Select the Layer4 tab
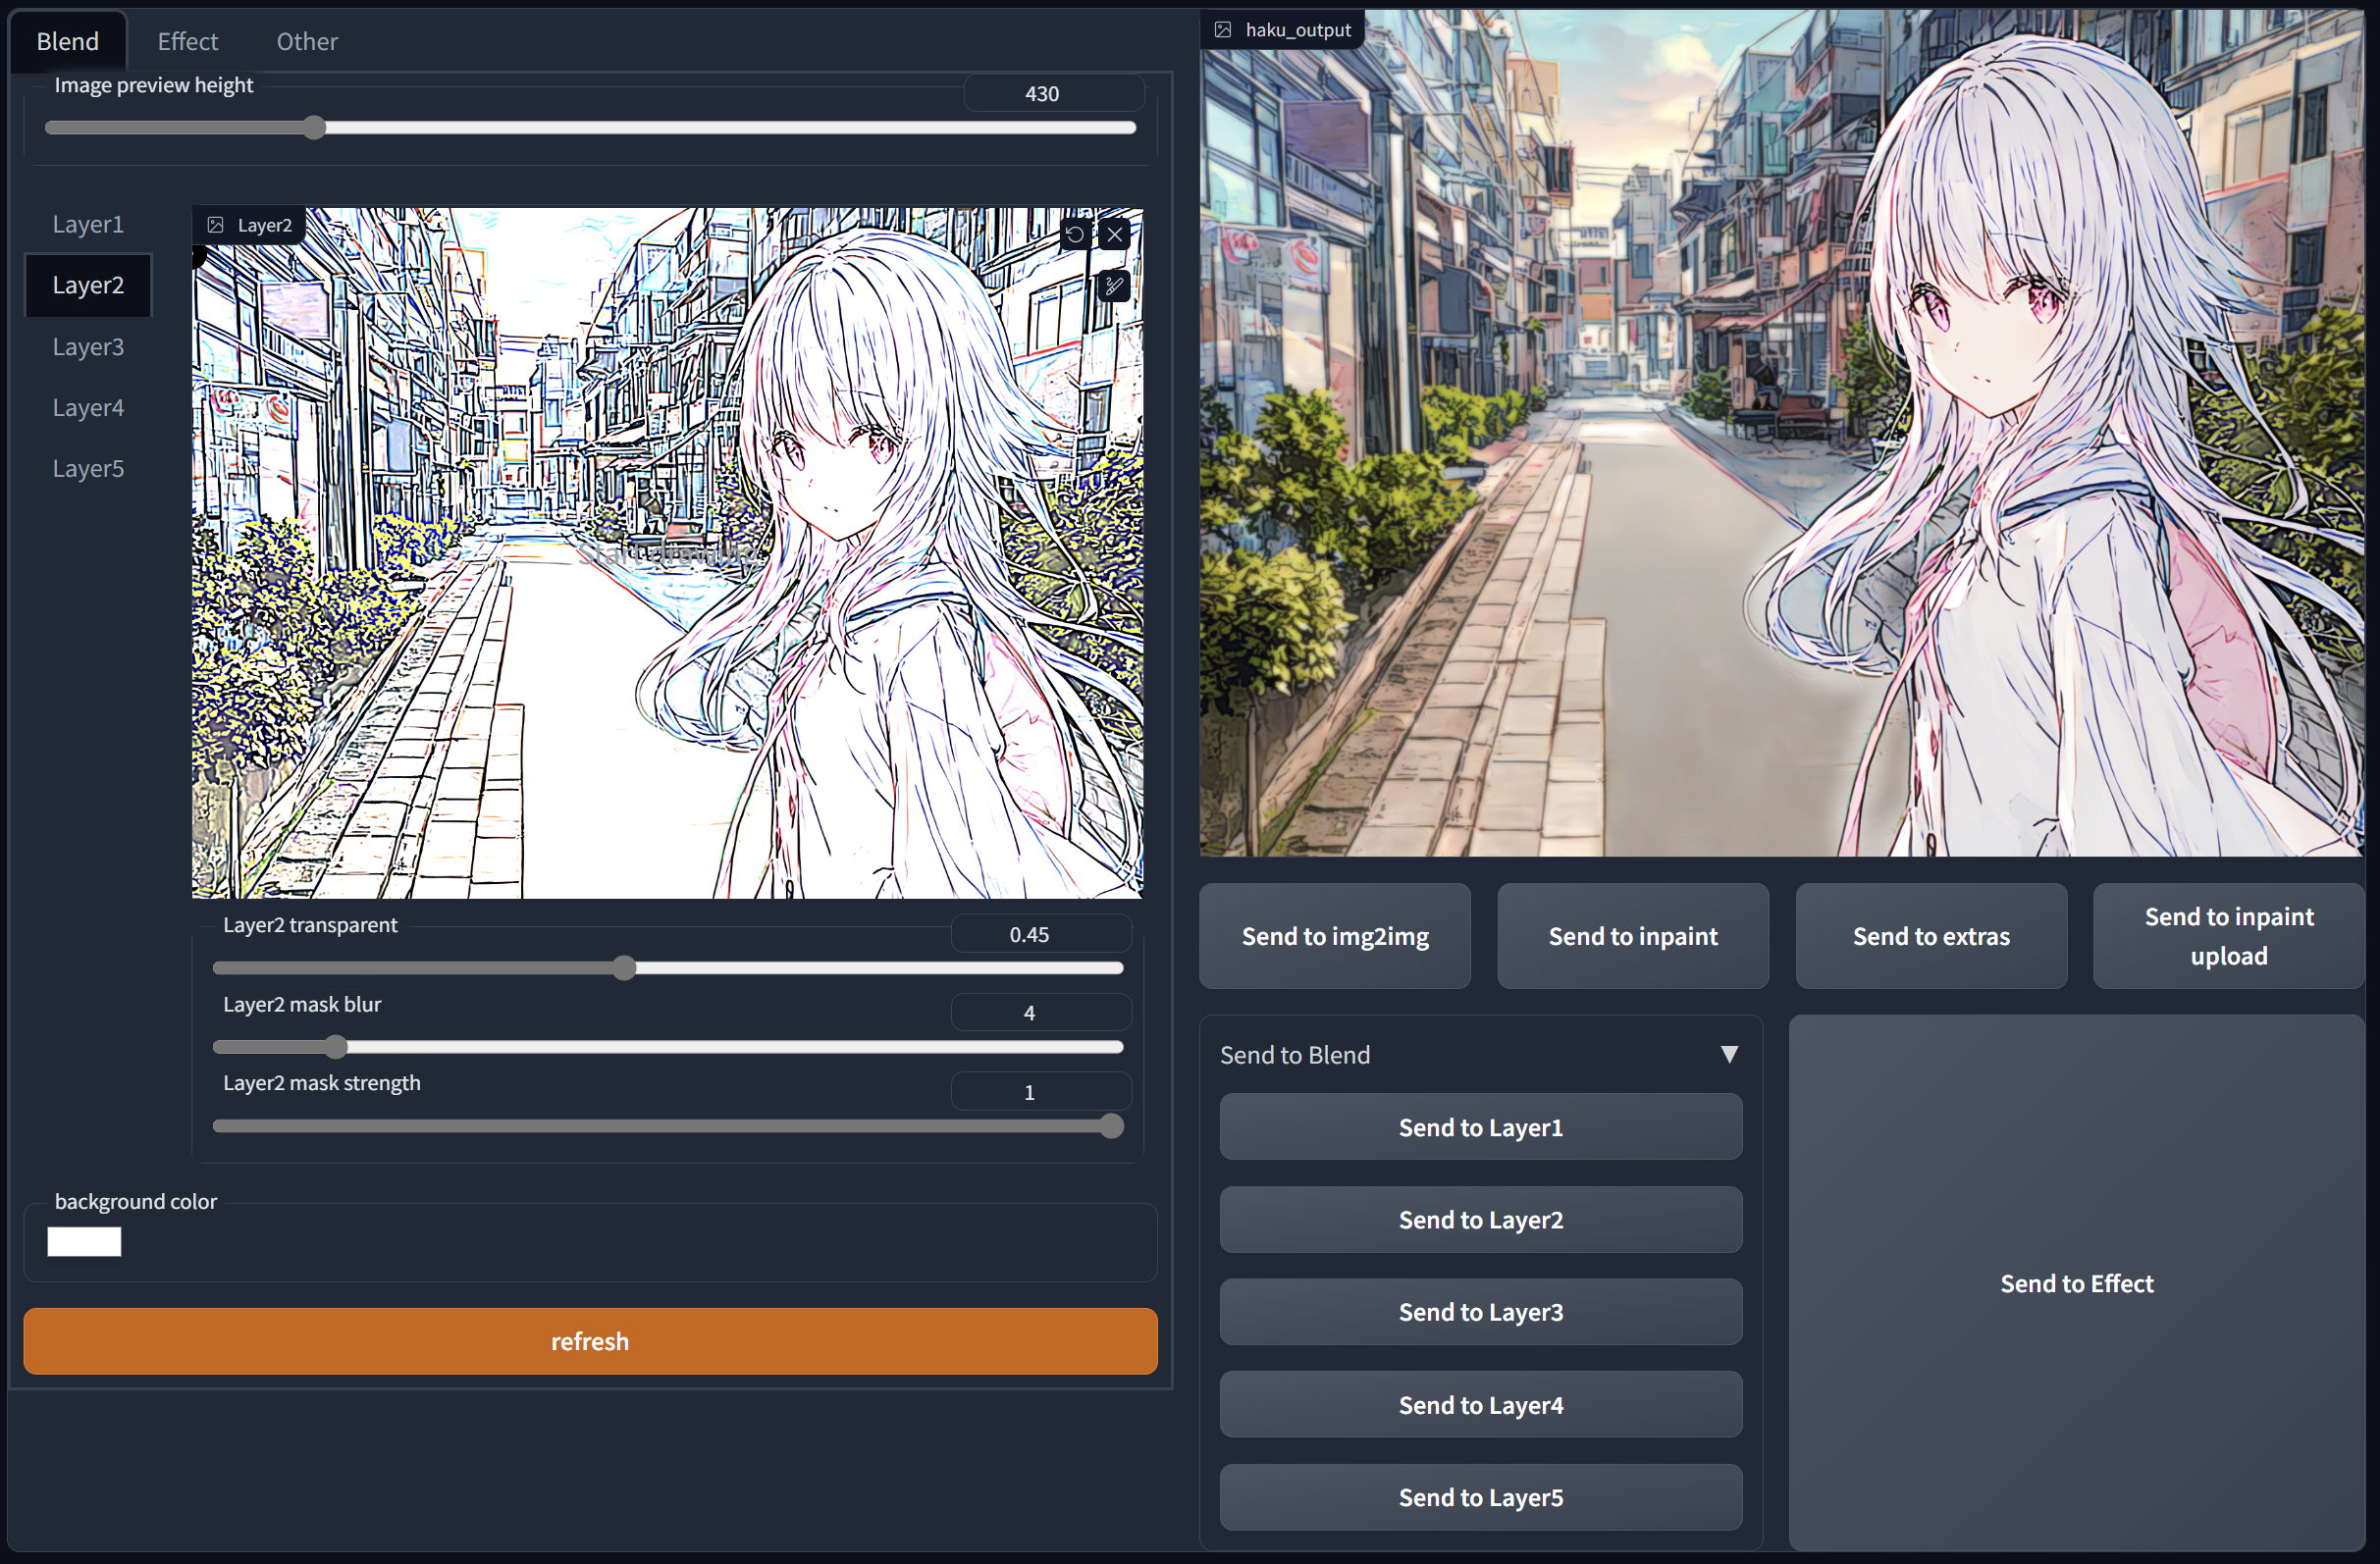 pyautogui.click(x=88, y=408)
